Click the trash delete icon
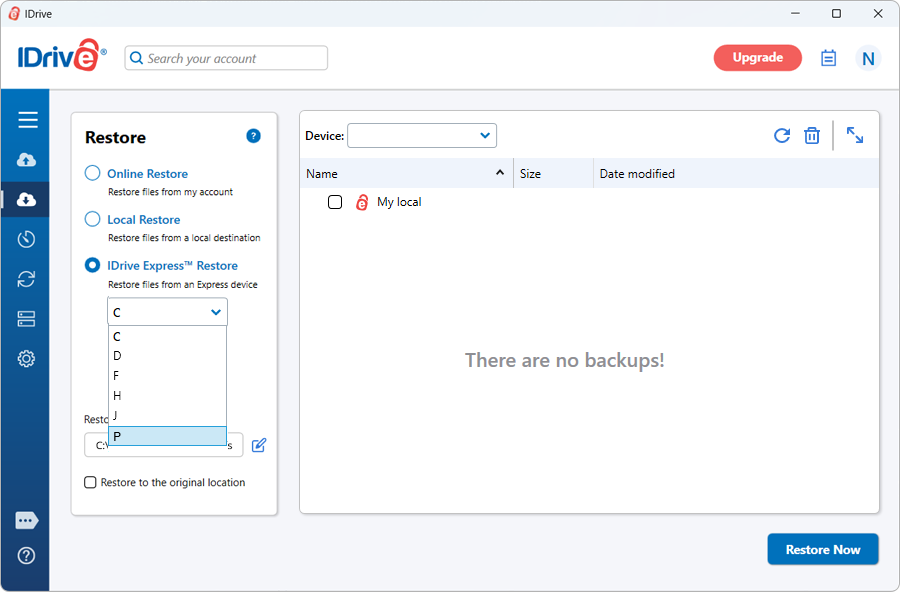Viewport: 900px width, 592px height. [x=812, y=136]
